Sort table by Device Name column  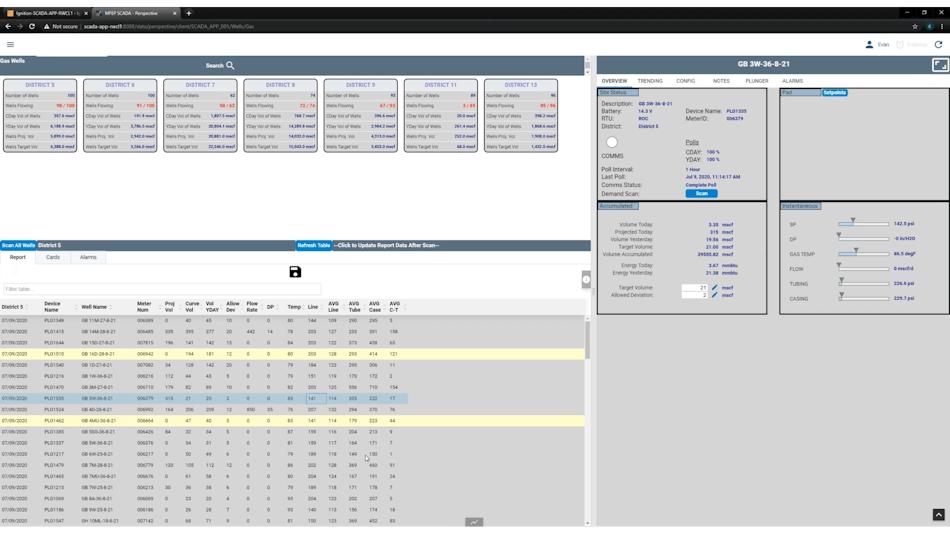click(x=52, y=307)
